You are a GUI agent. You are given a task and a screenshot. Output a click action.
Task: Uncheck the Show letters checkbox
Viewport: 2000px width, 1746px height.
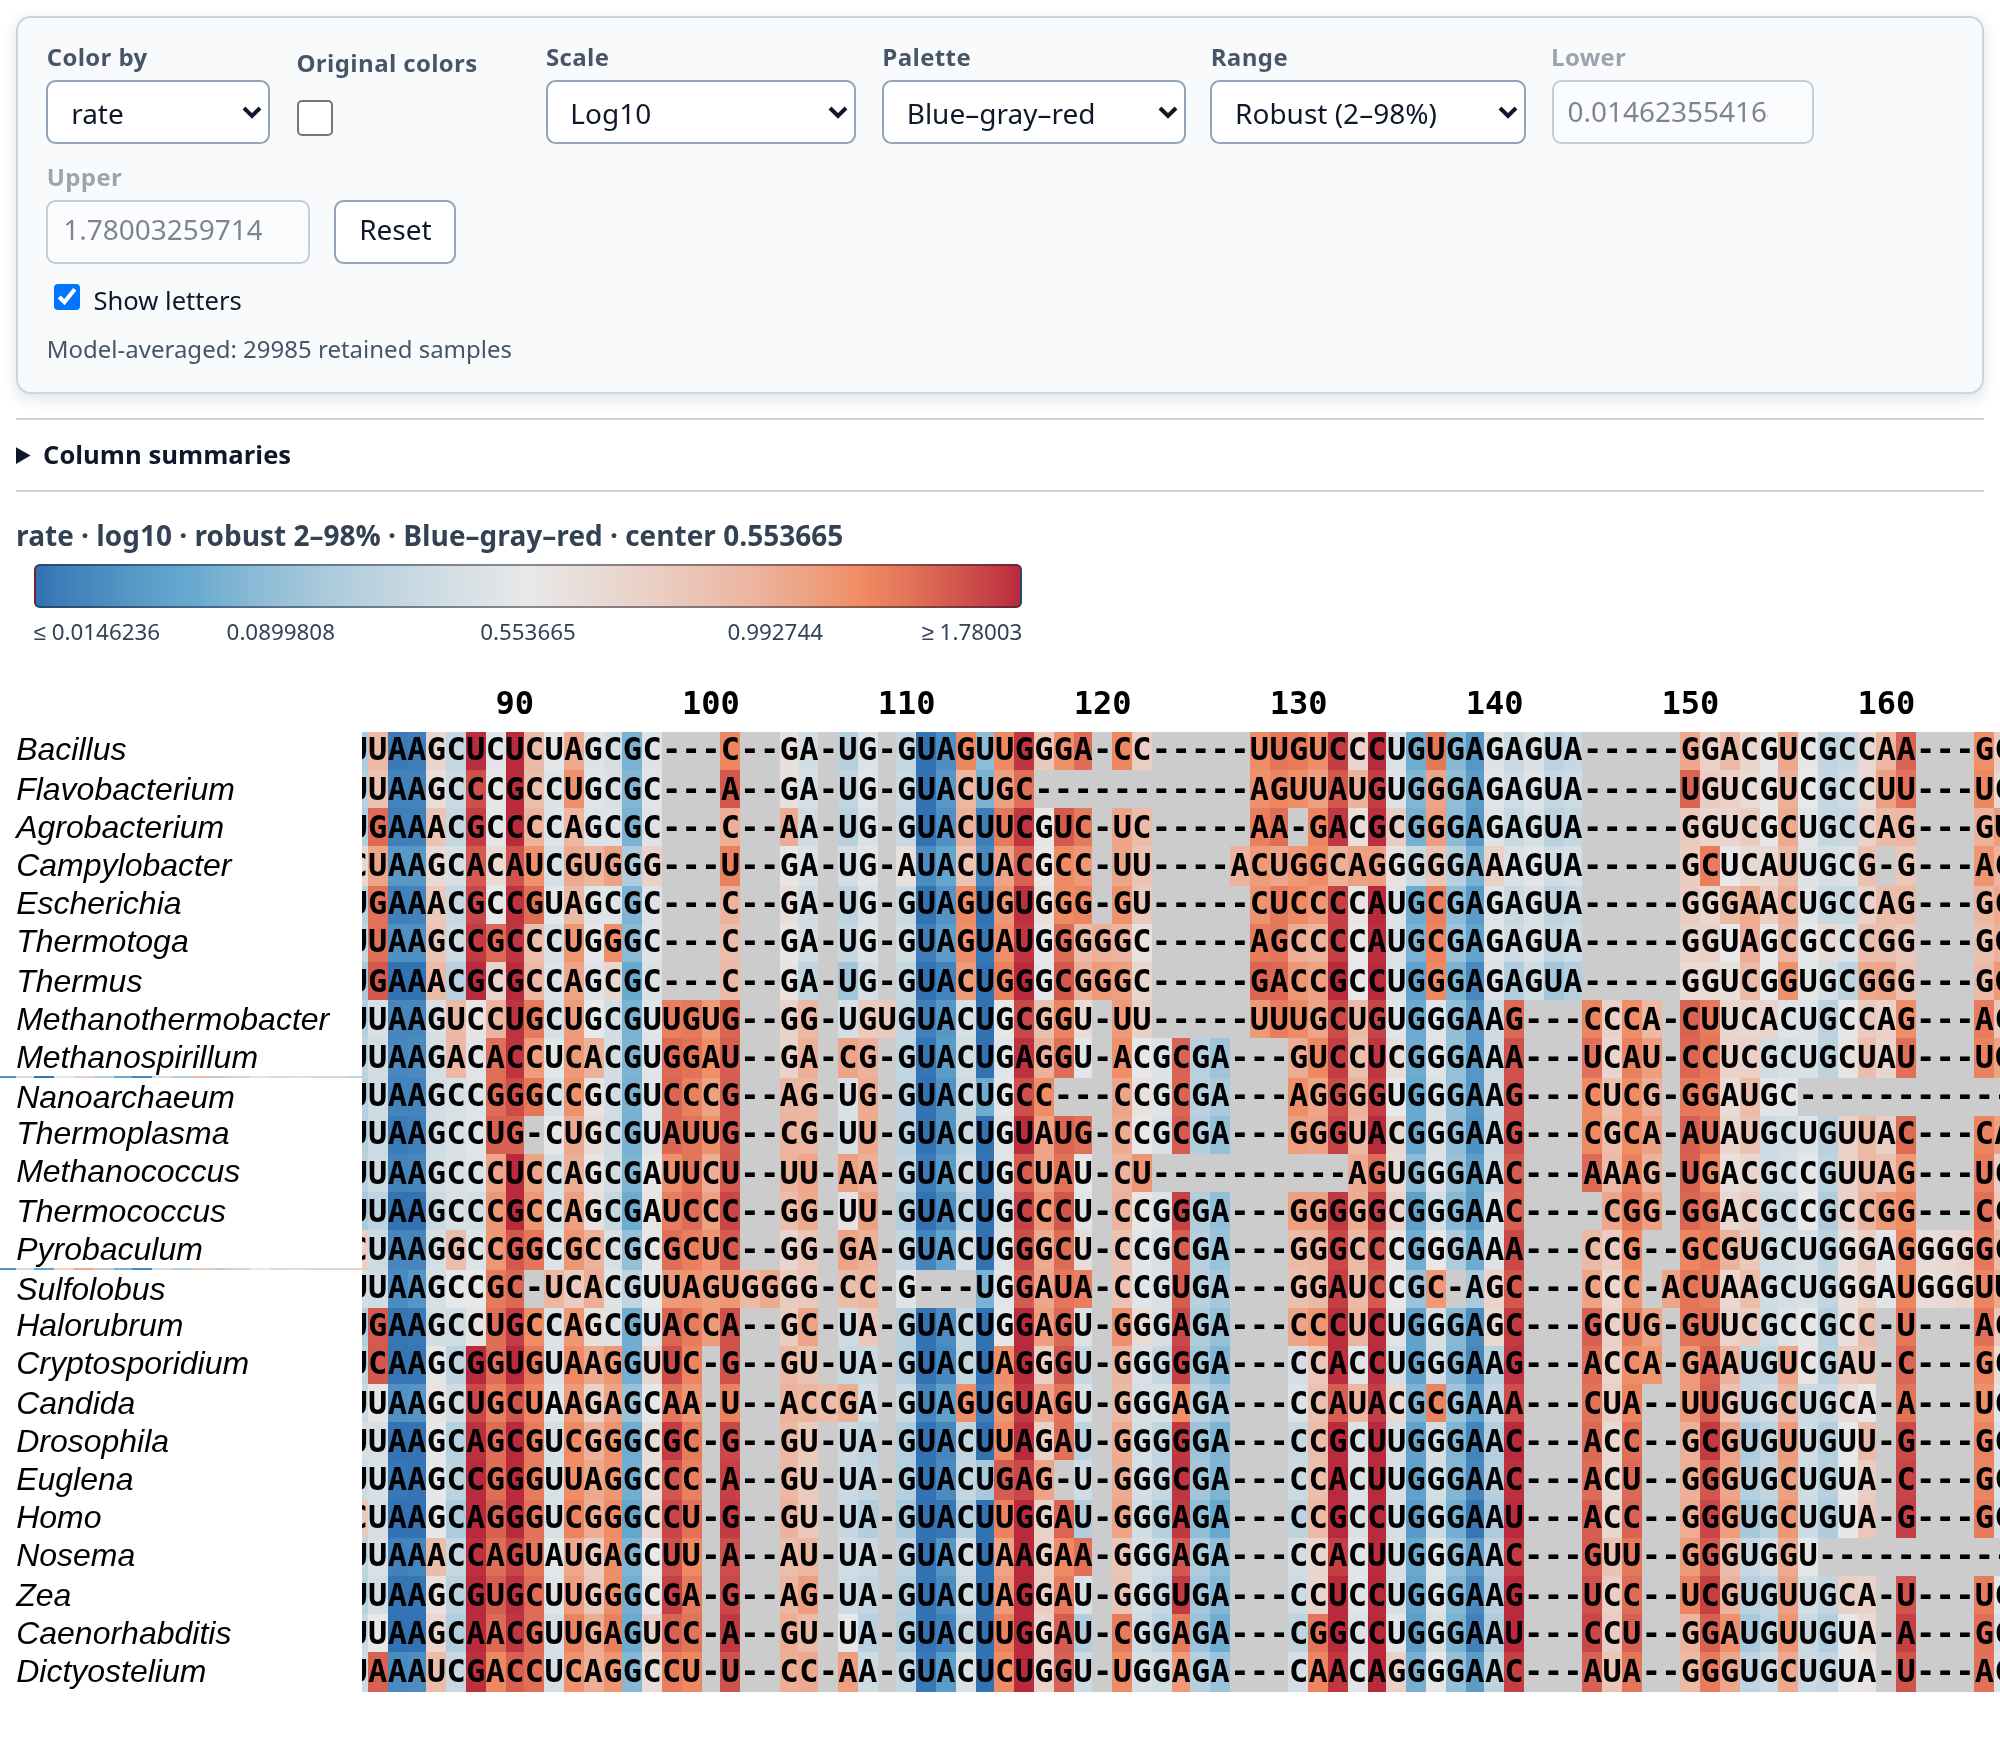[x=67, y=298]
